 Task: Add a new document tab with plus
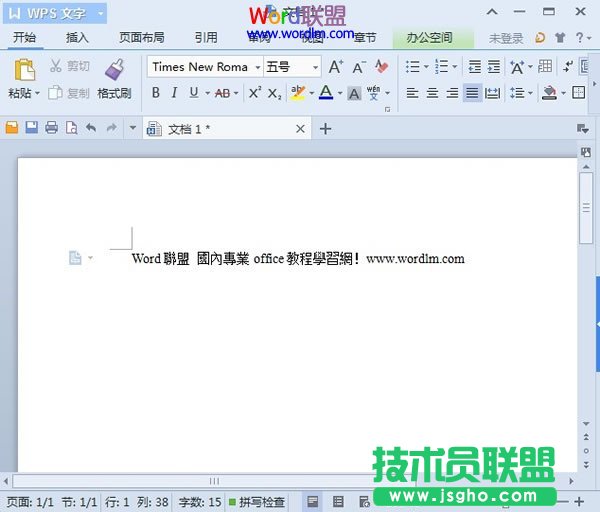click(325, 129)
